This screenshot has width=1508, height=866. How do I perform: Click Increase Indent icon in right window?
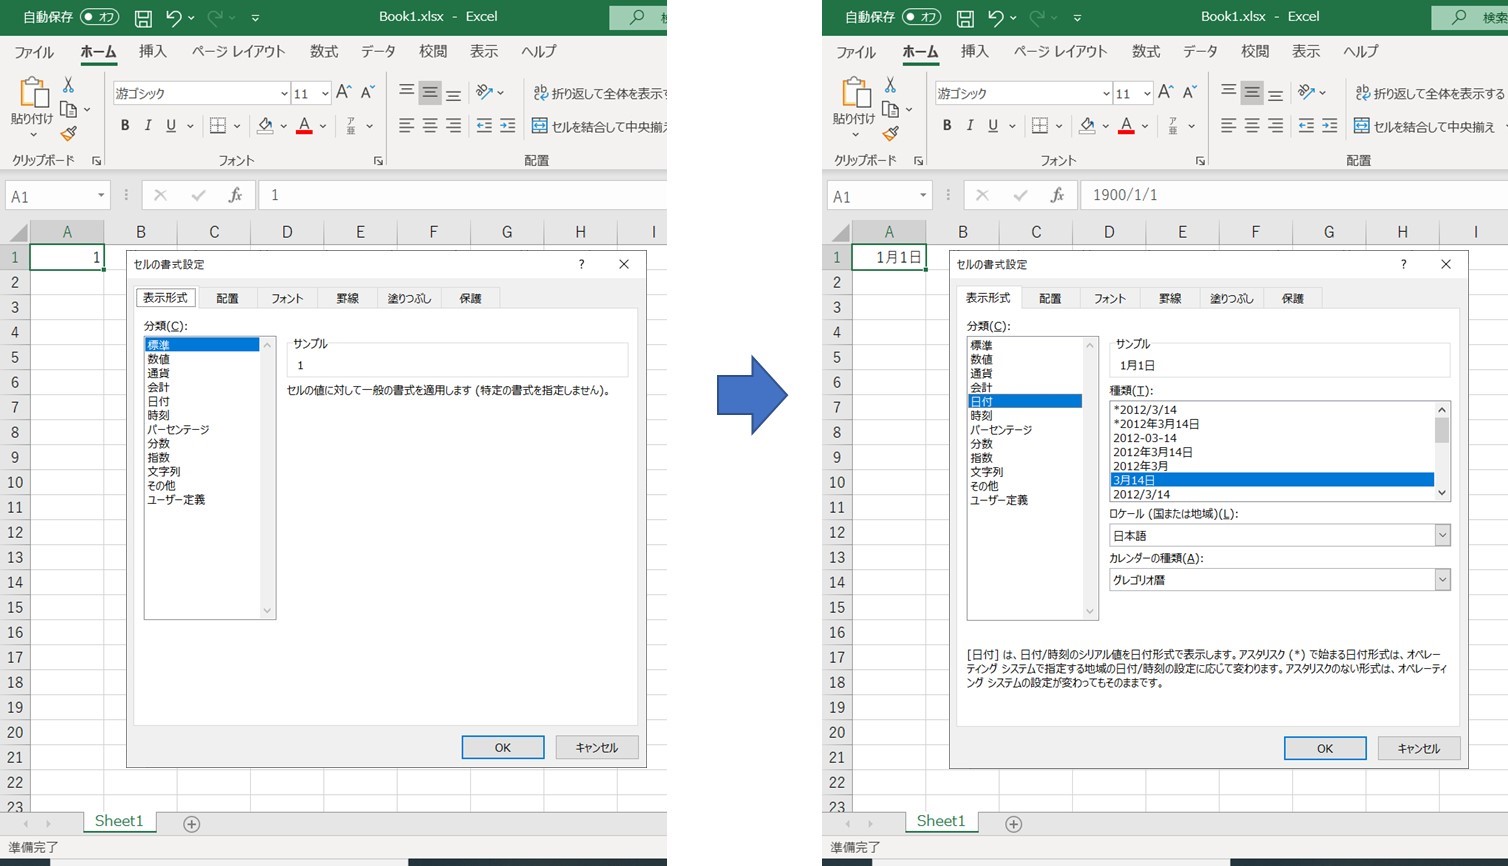1329,126
